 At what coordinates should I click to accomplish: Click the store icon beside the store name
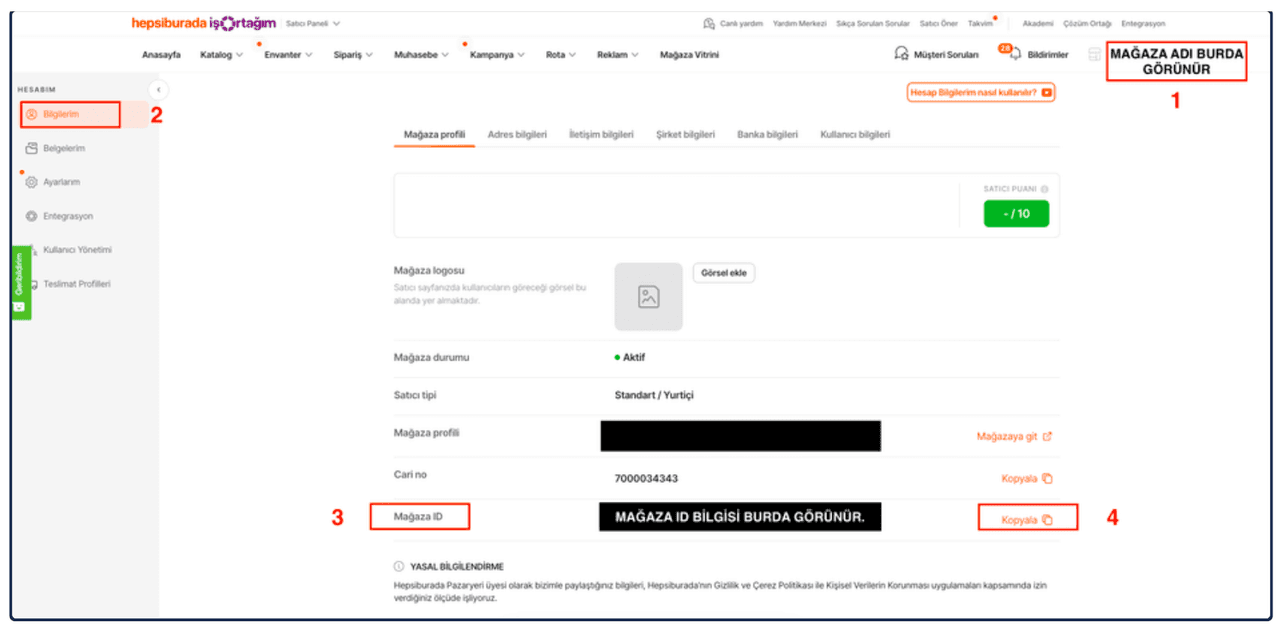pos(1094,55)
